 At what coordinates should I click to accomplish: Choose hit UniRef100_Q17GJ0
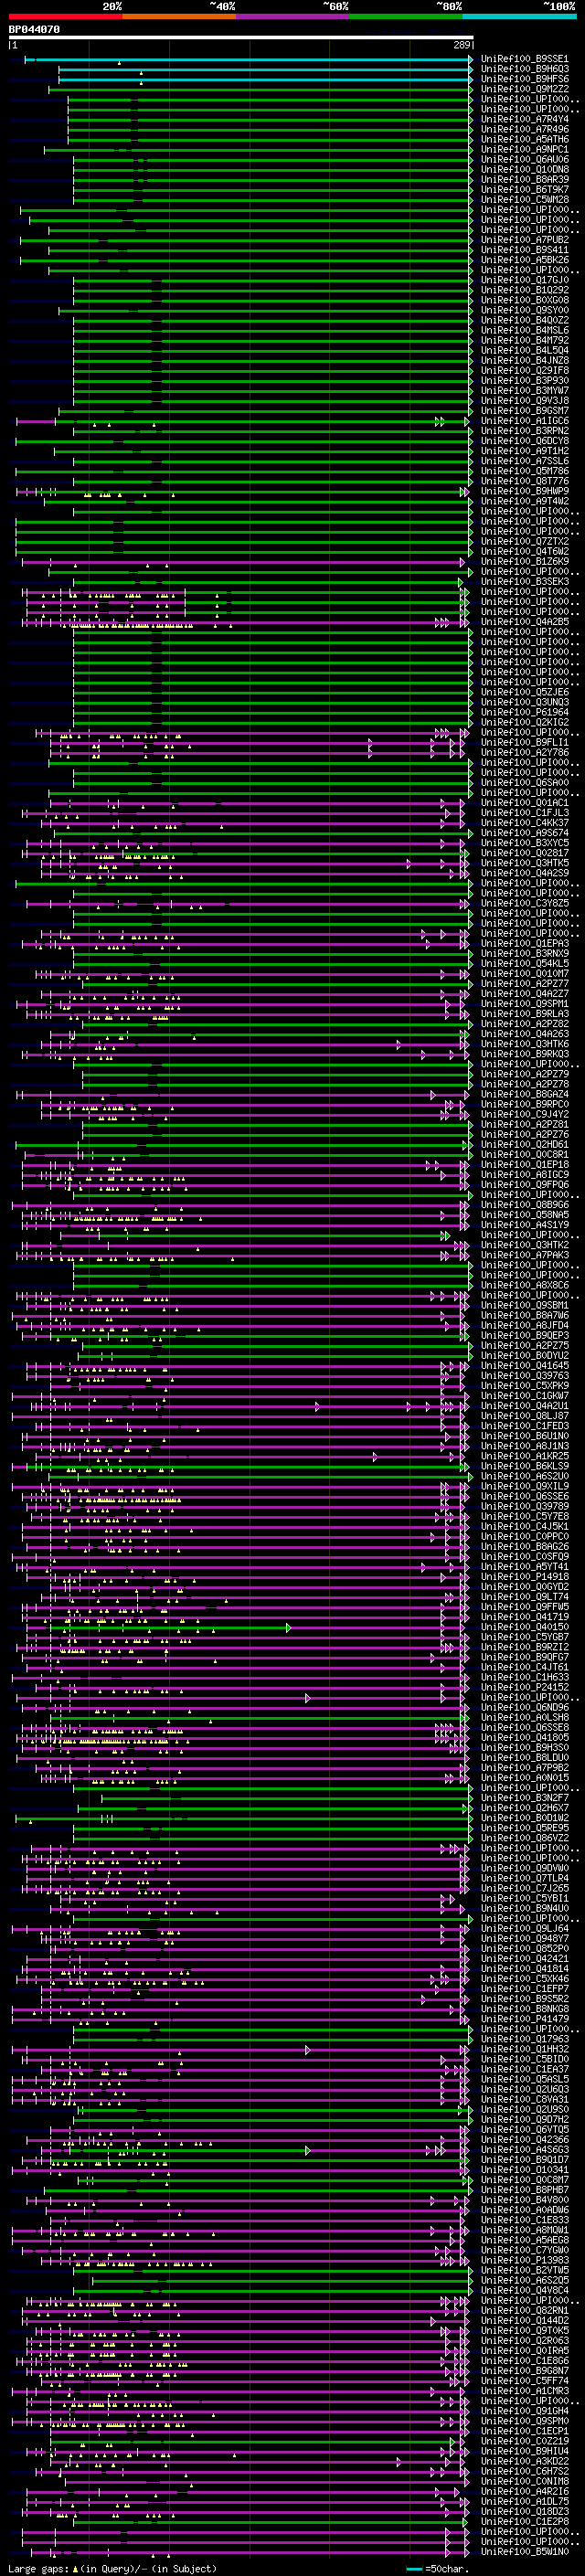pos(525,280)
